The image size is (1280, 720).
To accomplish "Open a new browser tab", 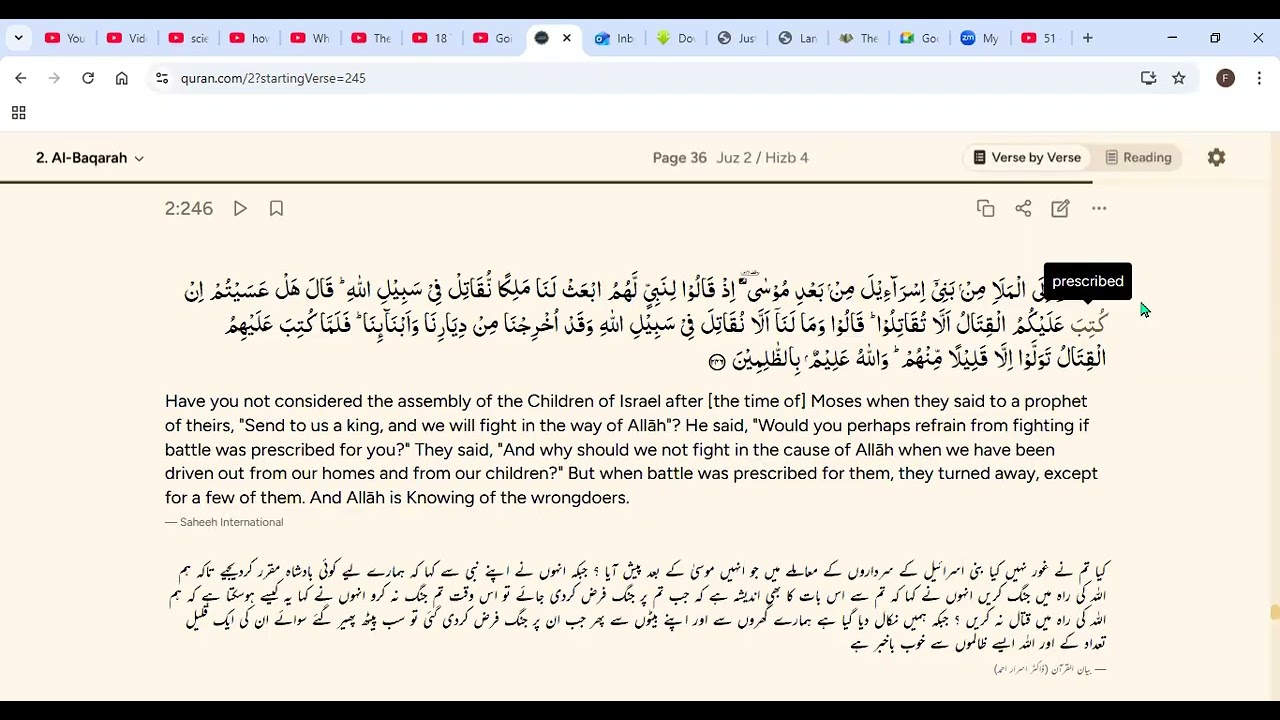I will [1087, 38].
